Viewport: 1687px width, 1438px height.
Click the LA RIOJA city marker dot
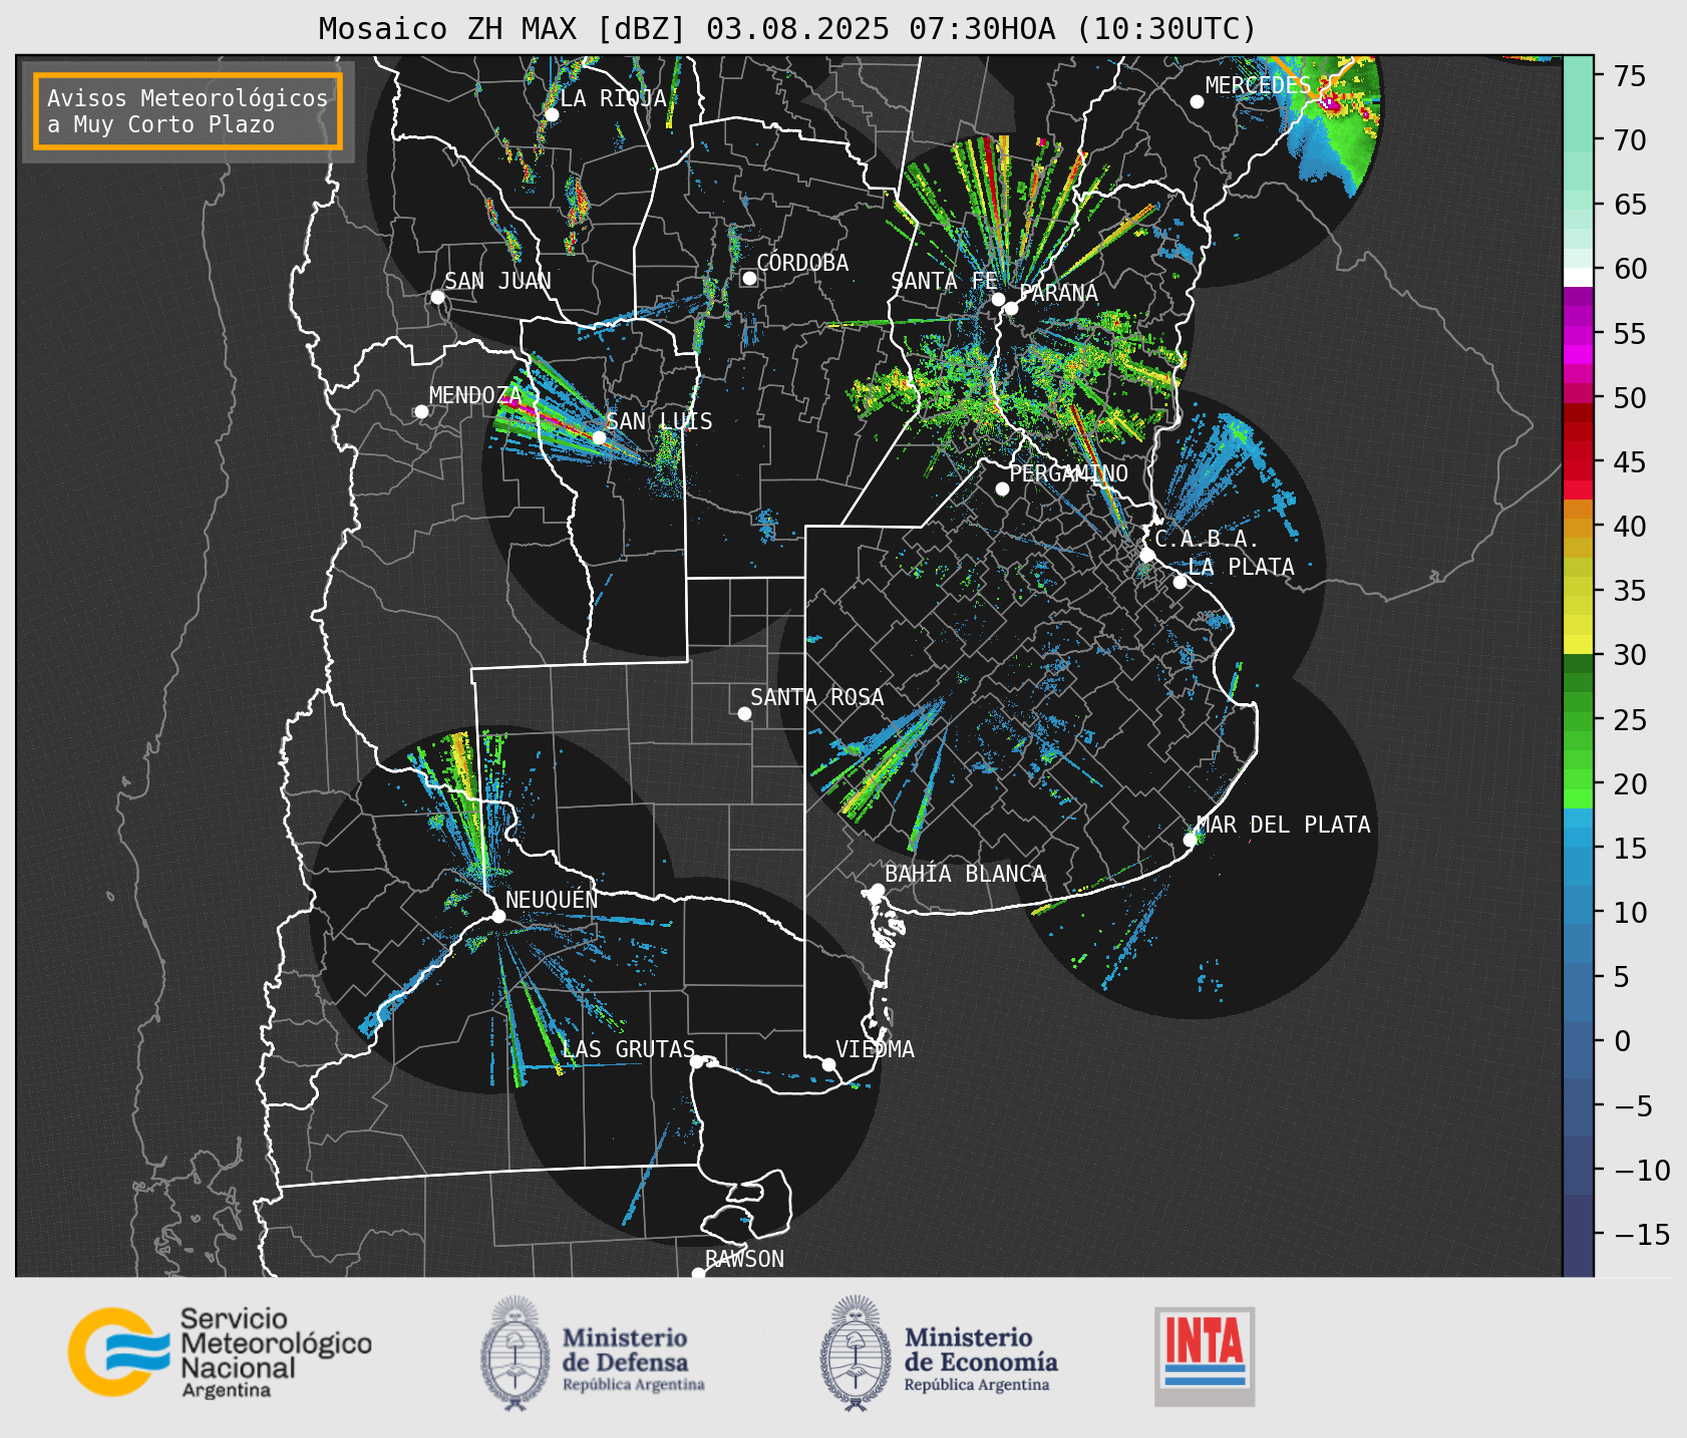[x=551, y=115]
